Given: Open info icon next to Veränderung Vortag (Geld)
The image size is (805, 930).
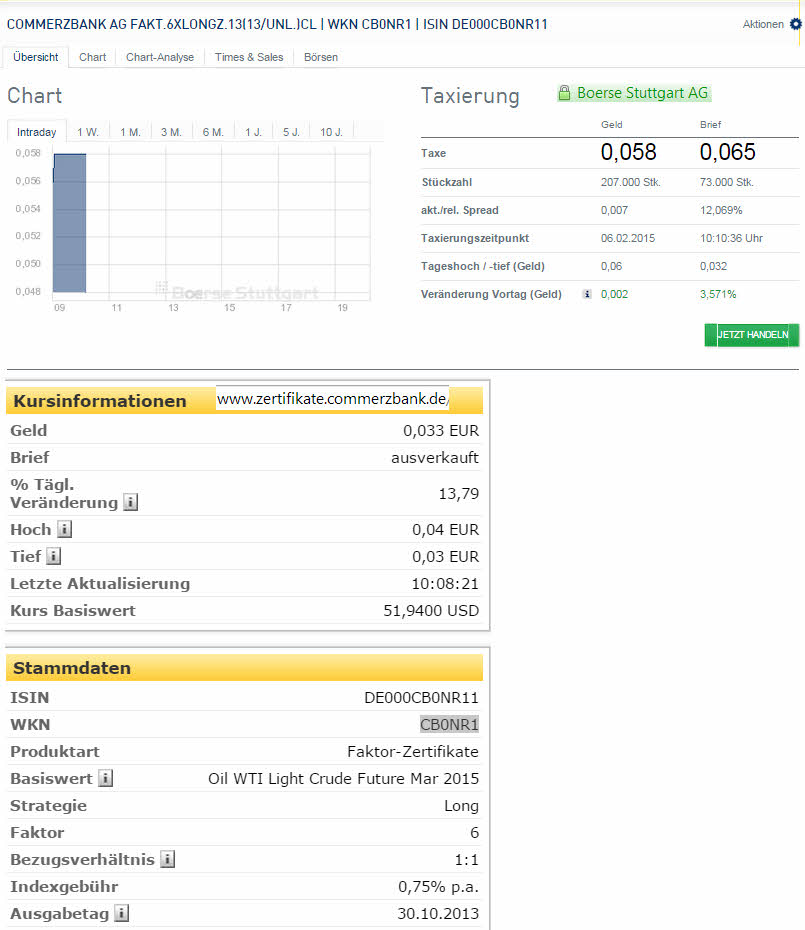Looking at the screenshot, I should coord(587,294).
